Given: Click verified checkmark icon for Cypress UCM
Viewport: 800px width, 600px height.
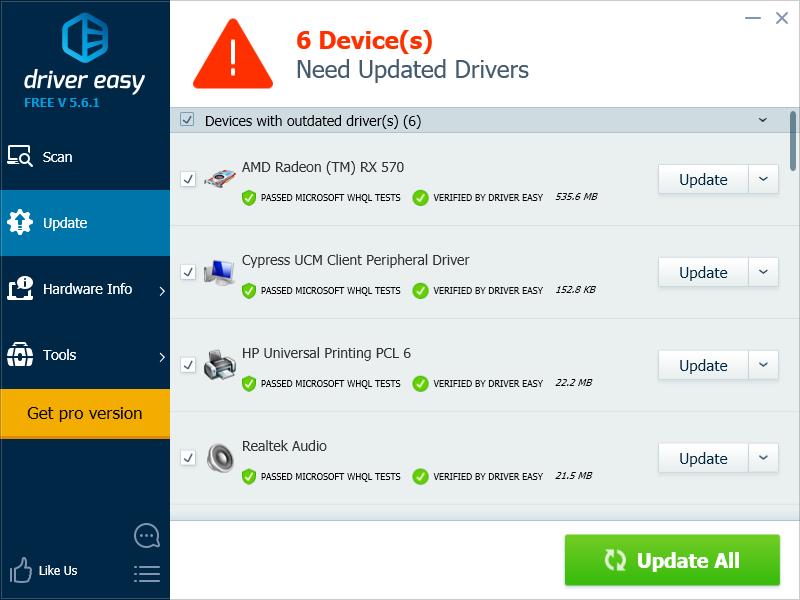Looking at the screenshot, I should pos(420,290).
